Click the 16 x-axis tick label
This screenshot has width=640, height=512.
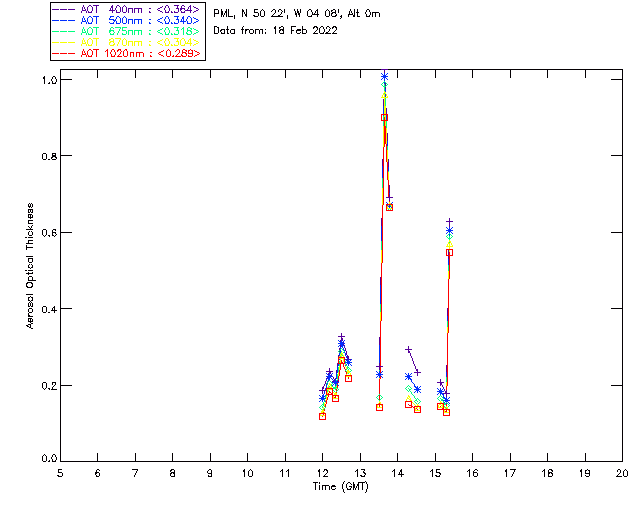pyautogui.click(x=473, y=473)
